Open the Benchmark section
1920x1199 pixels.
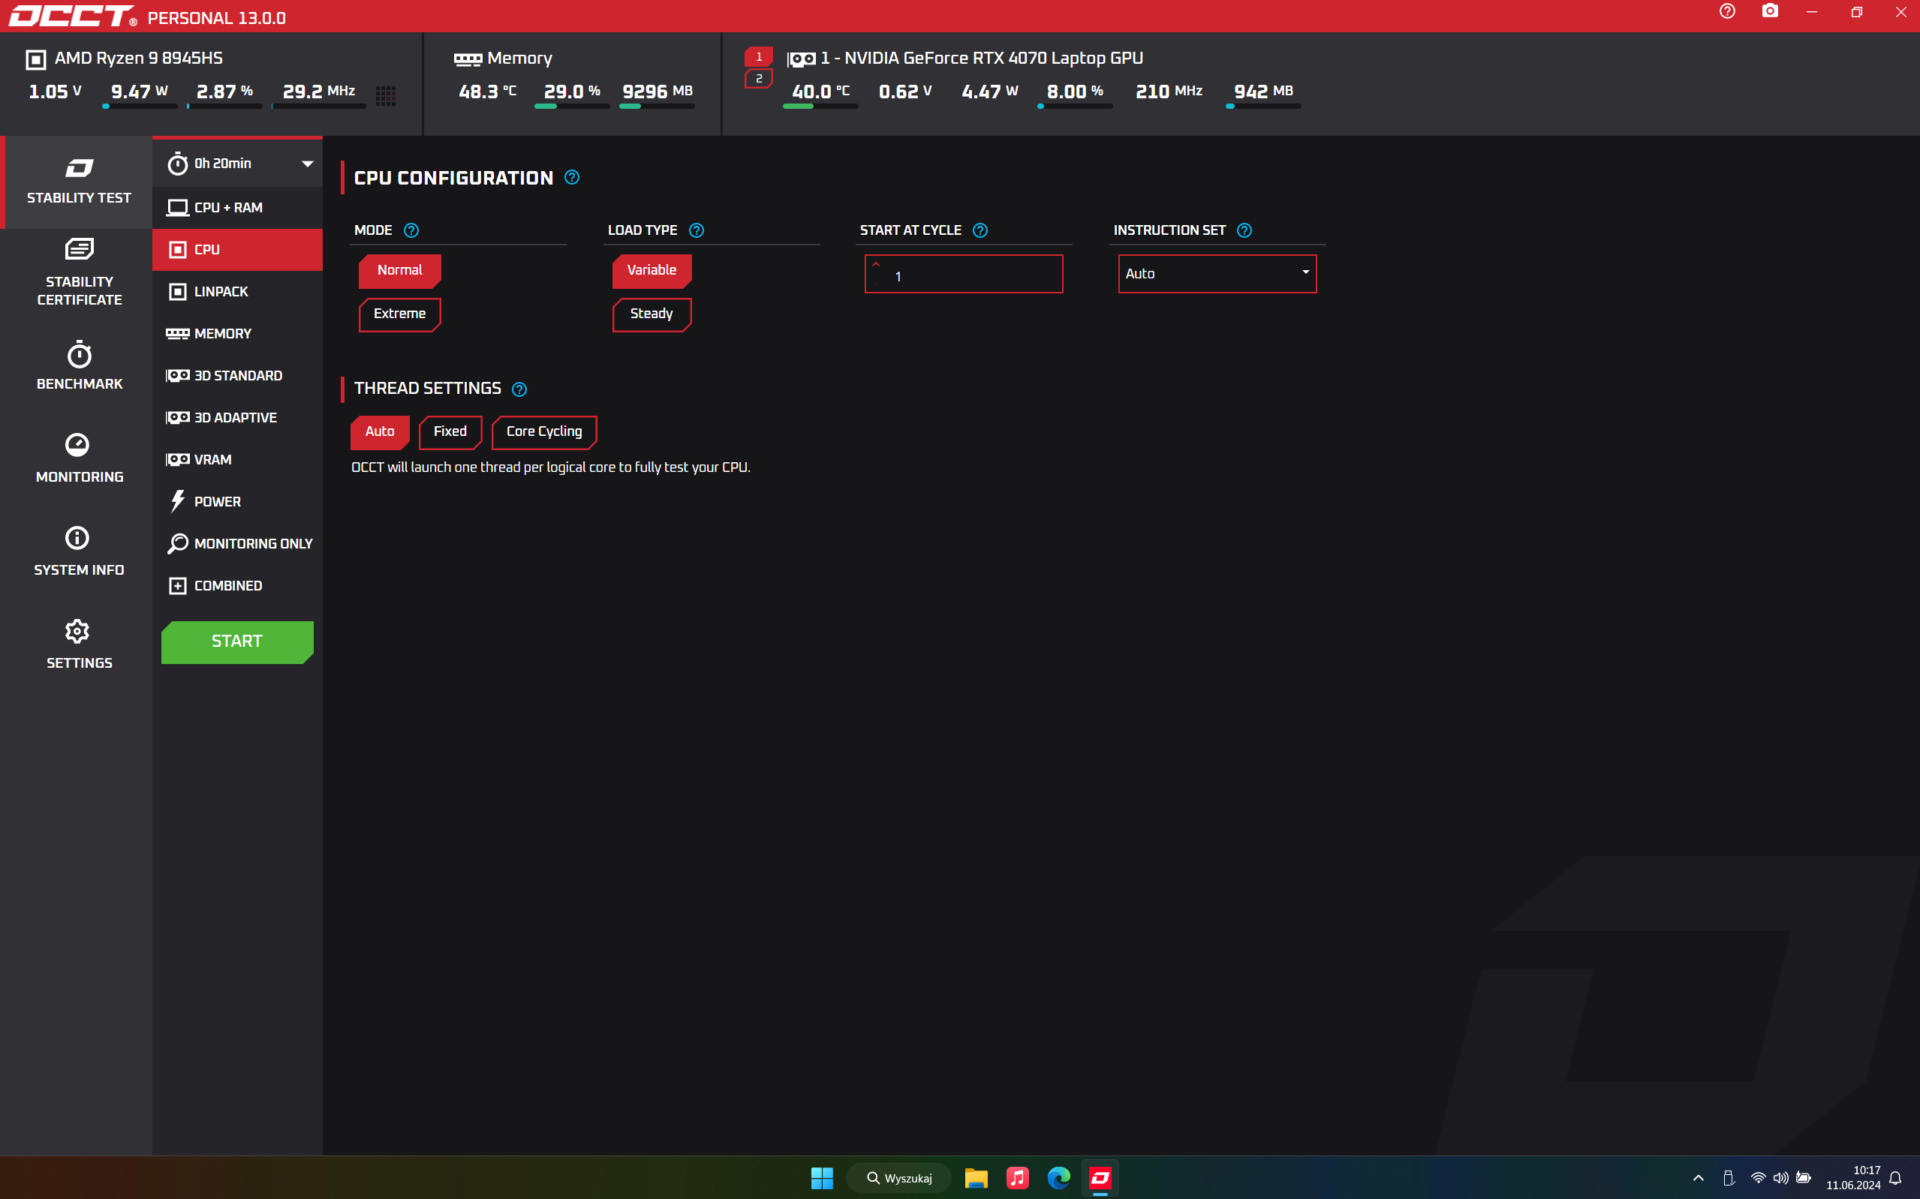coord(79,366)
